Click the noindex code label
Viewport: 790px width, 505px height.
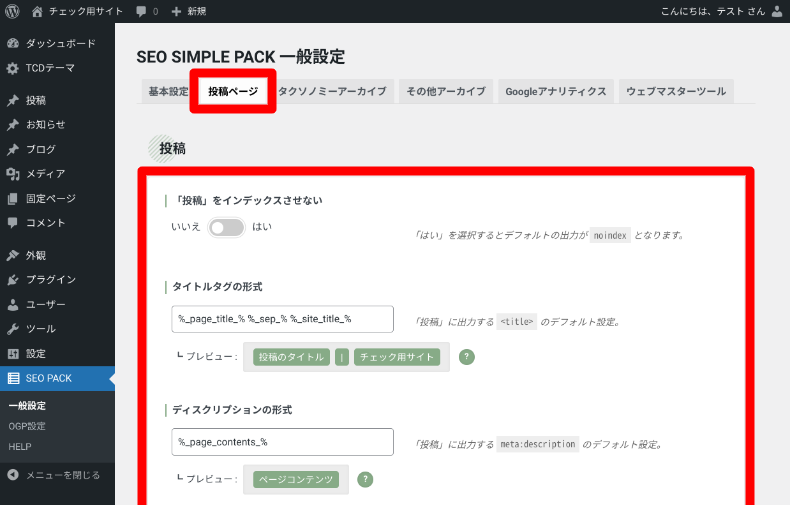point(610,235)
